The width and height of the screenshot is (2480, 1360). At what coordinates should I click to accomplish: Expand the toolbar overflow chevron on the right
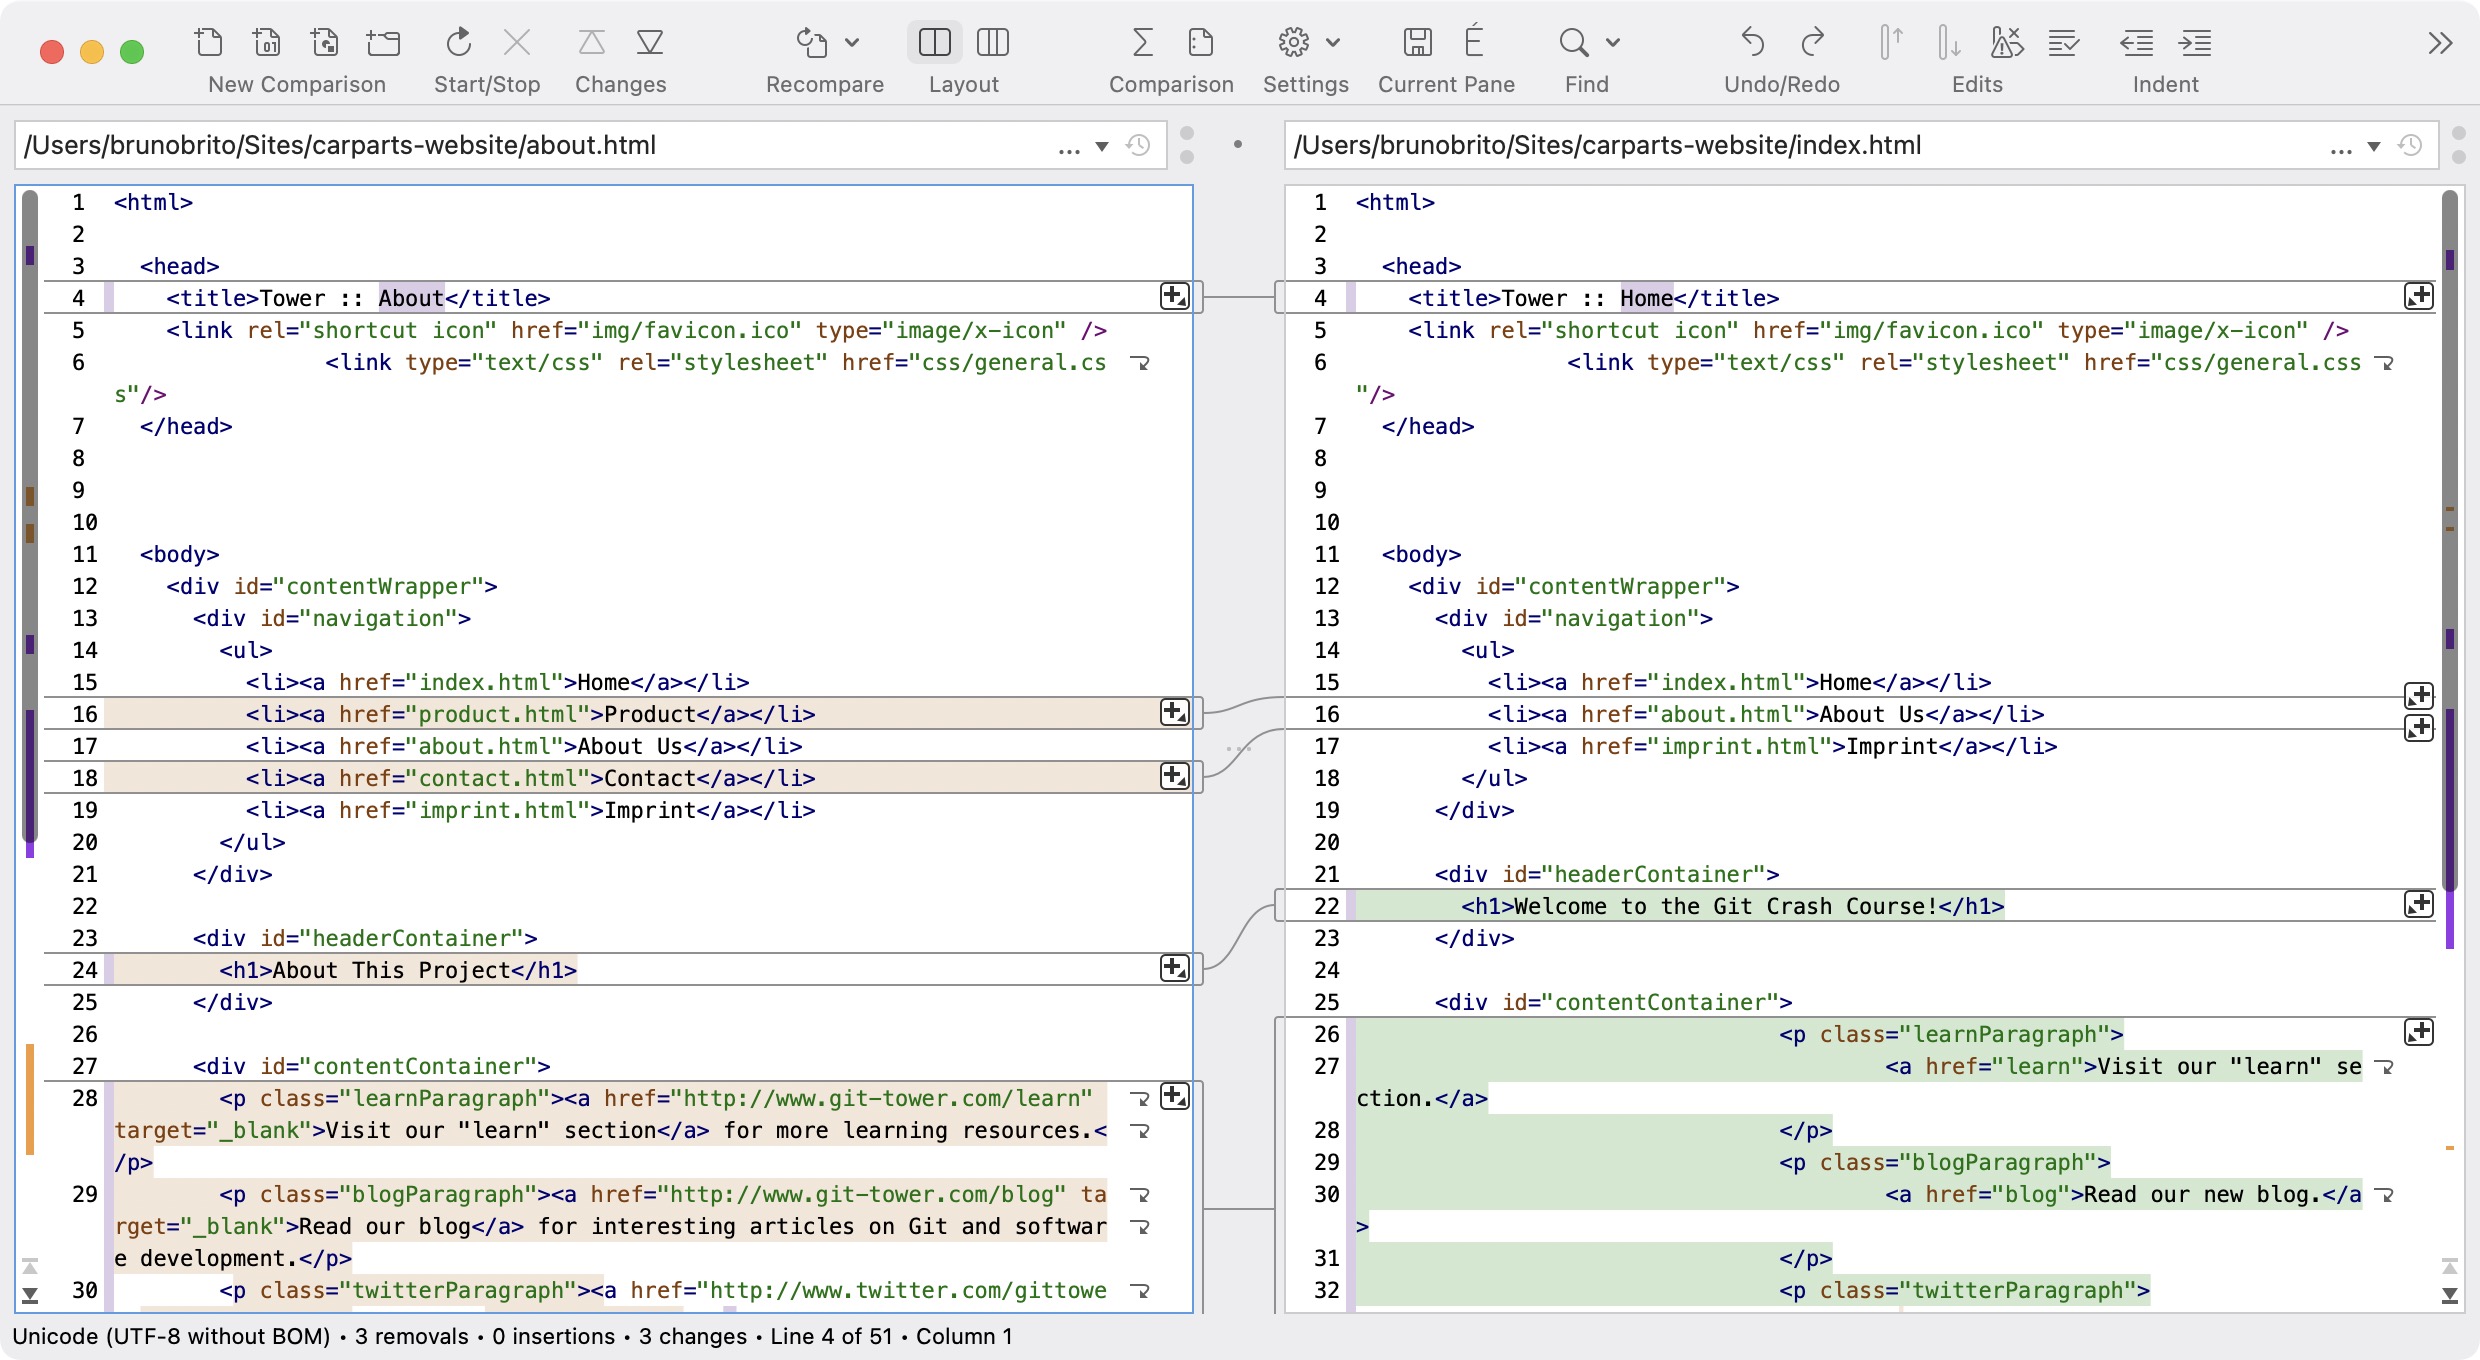pos(2440,43)
